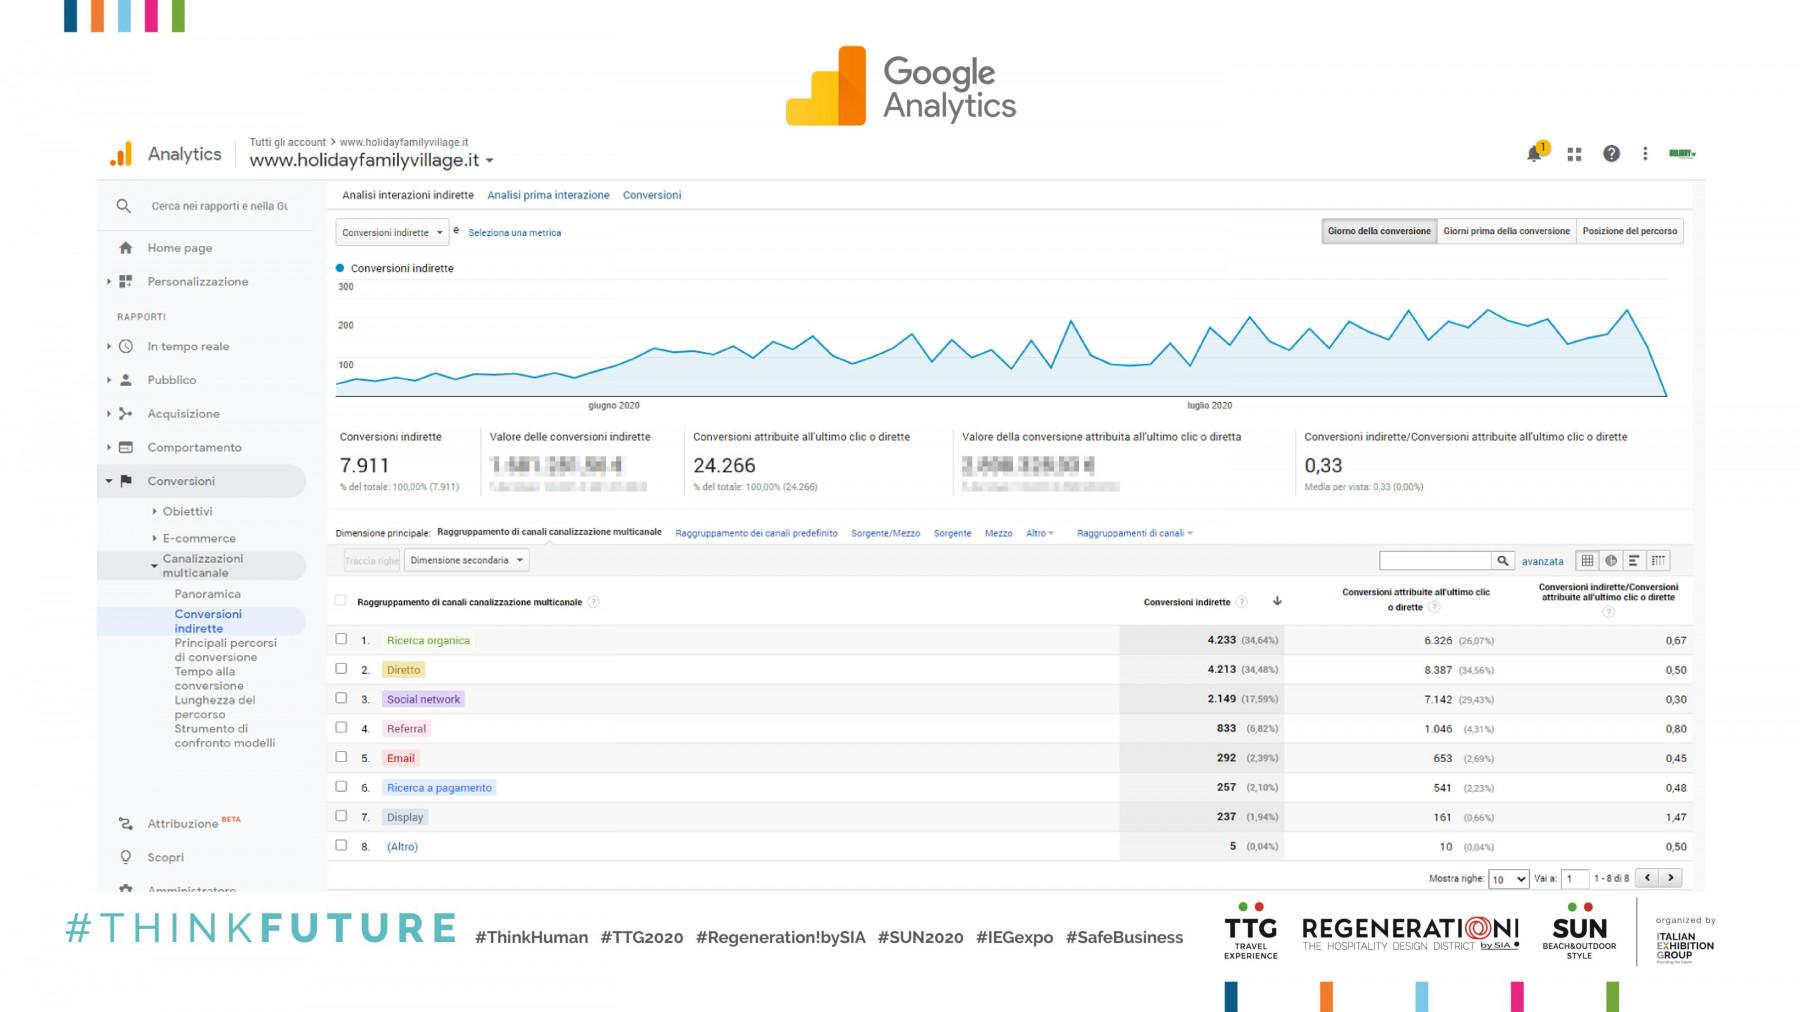Click the avanzata filter link
This screenshot has width=1800, height=1012.
[1542, 561]
